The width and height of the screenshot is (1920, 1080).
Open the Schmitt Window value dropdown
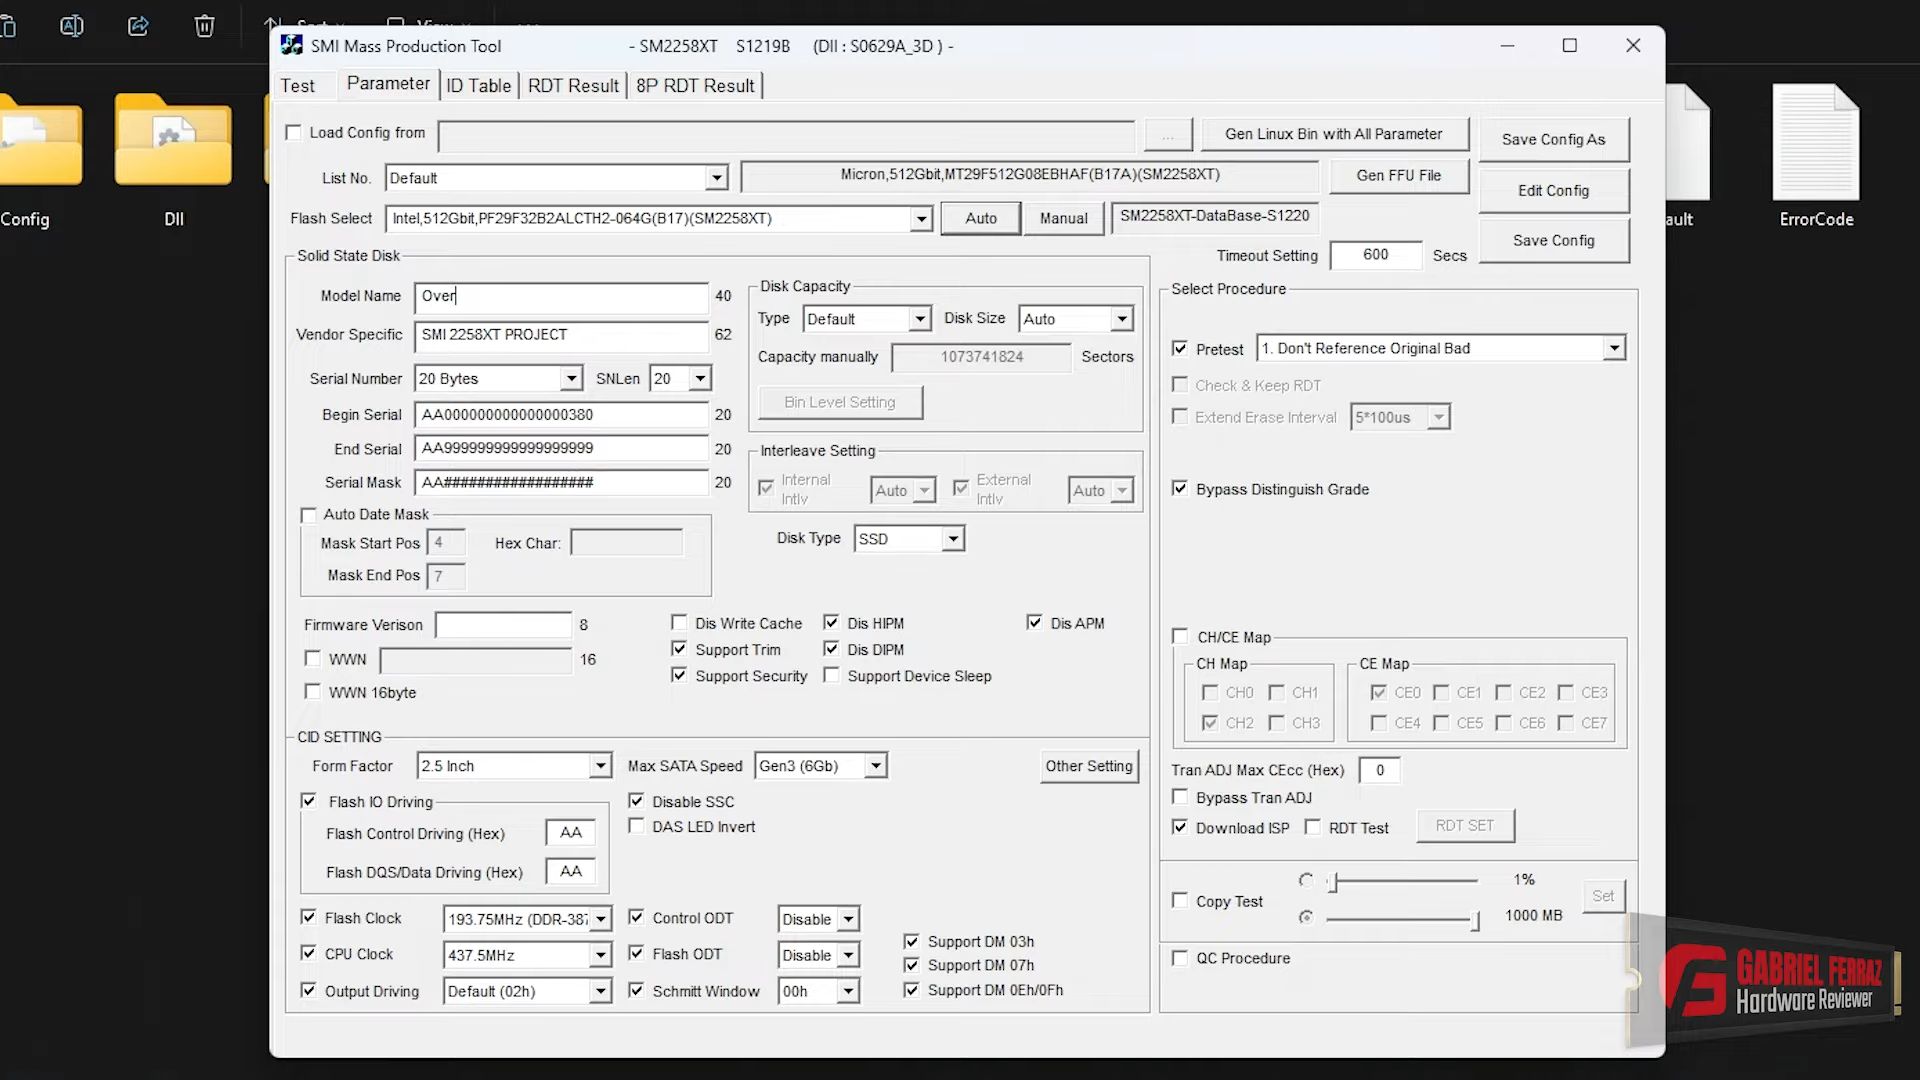[848, 991]
